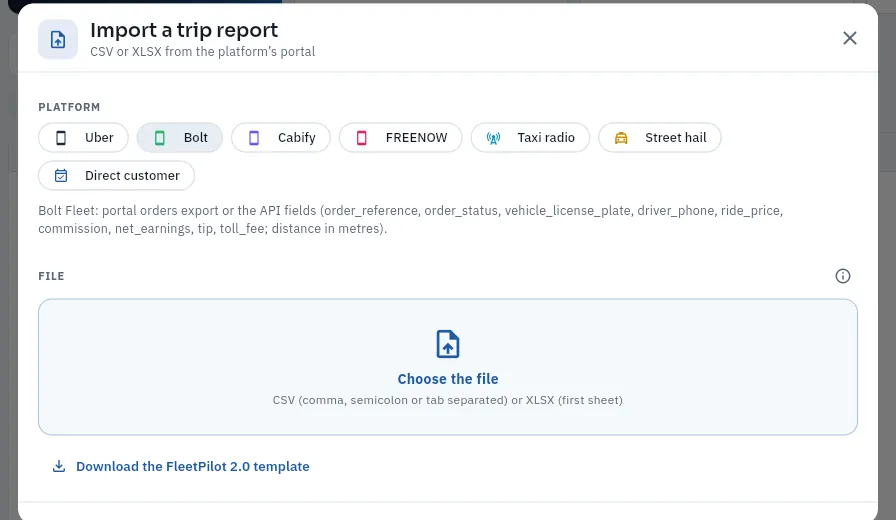Open the file info icon

(843, 276)
